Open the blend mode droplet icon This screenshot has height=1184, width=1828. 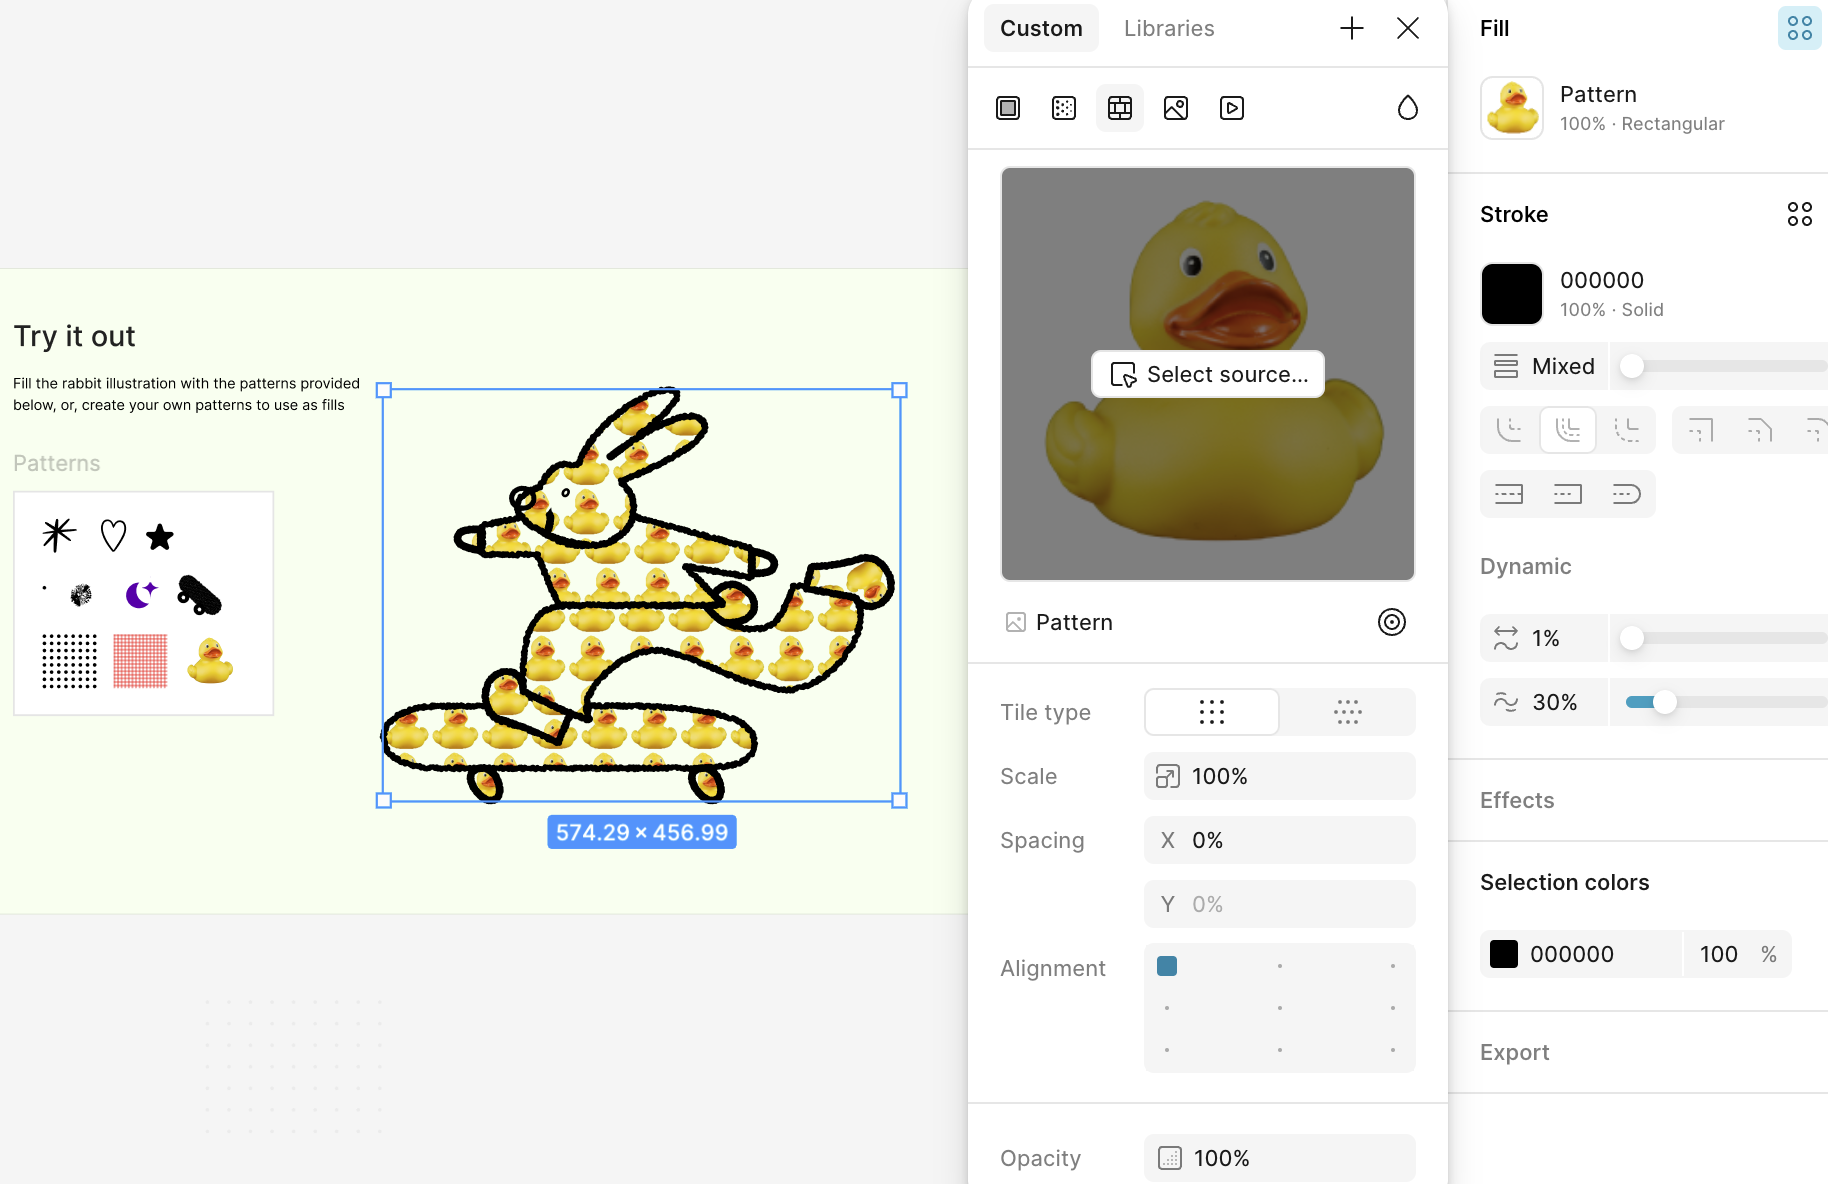[1408, 108]
